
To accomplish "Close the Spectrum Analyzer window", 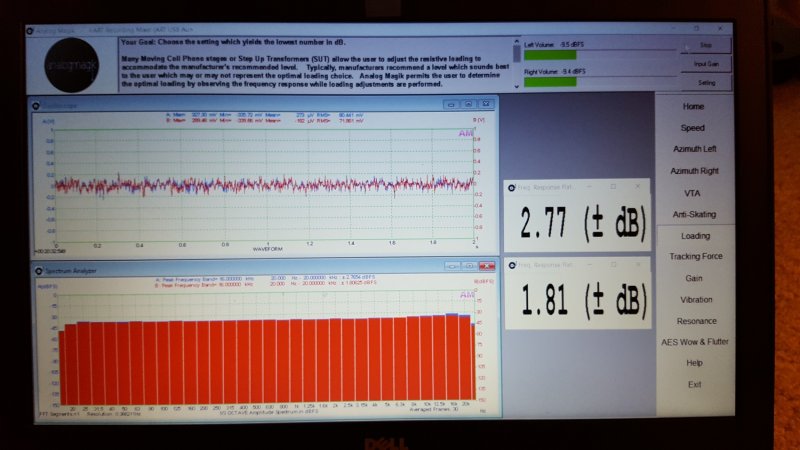I will 487,266.
